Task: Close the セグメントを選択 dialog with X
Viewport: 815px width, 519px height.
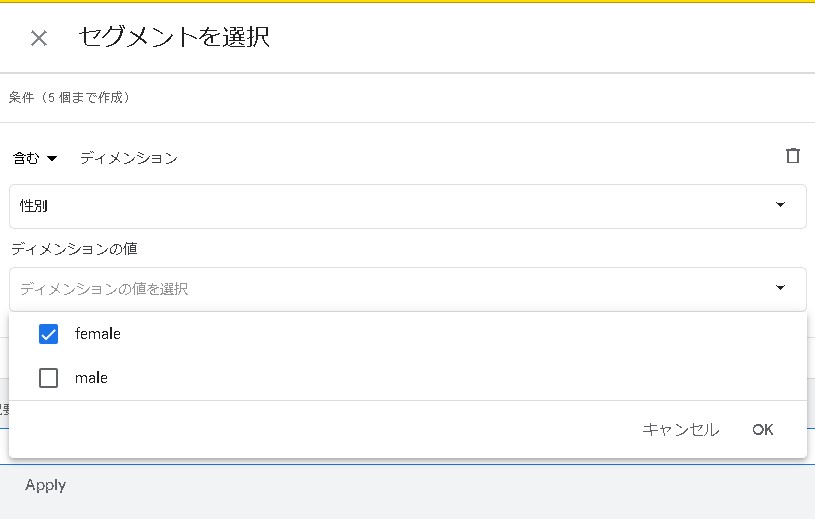Action: point(39,38)
